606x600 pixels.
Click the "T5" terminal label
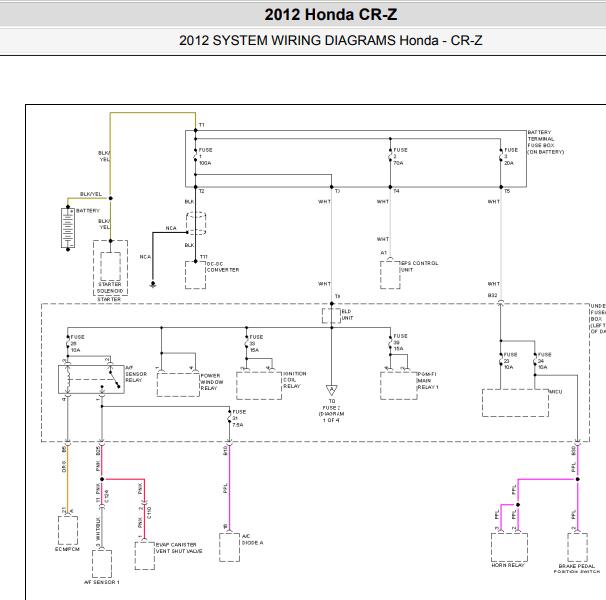pyautogui.click(x=507, y=191)
